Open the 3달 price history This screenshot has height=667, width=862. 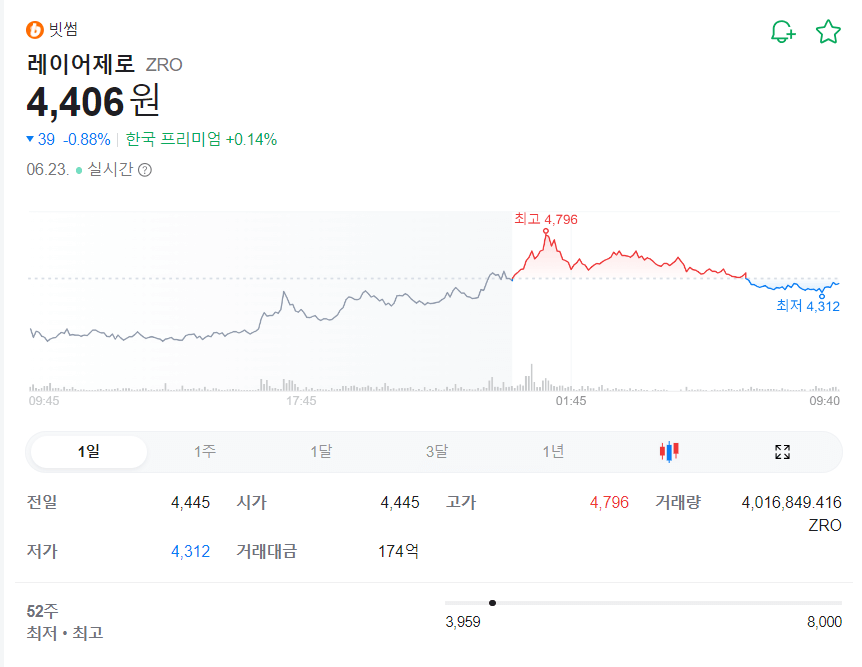[437, 452]
